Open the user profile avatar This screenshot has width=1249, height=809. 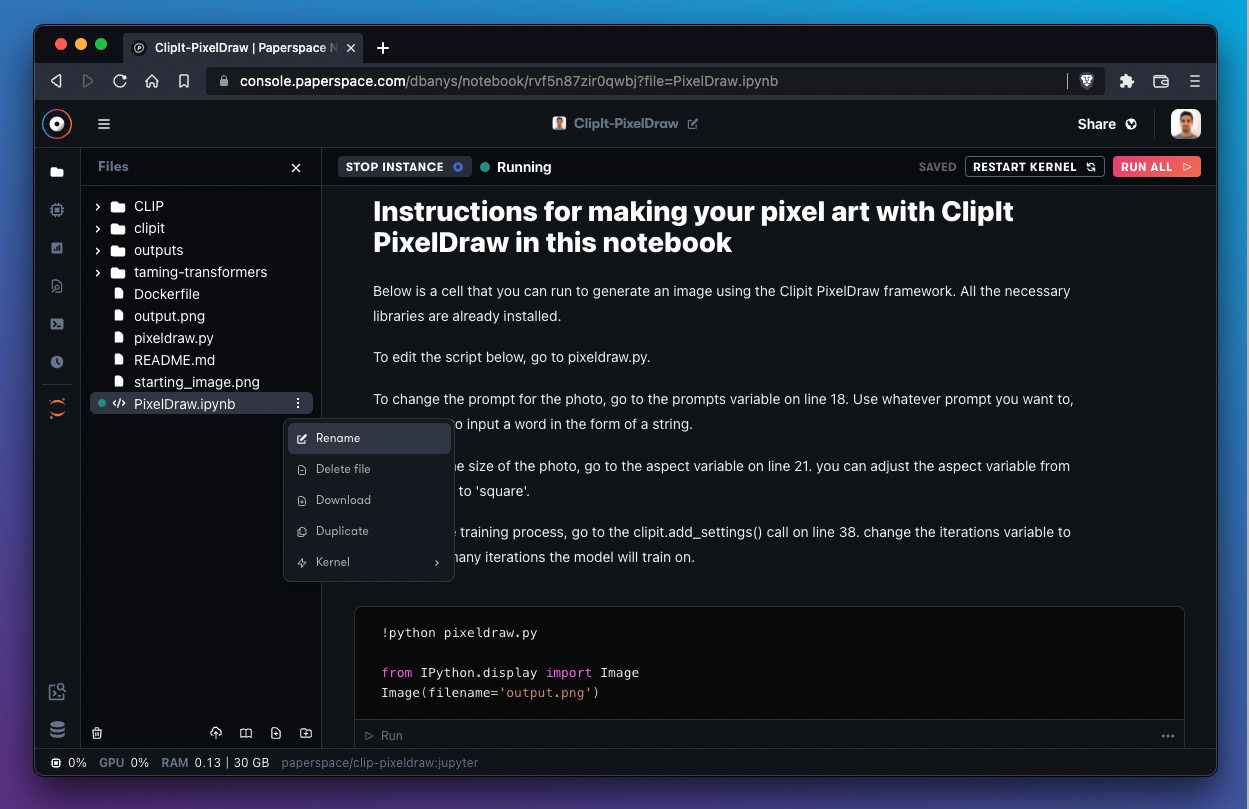1186,124
